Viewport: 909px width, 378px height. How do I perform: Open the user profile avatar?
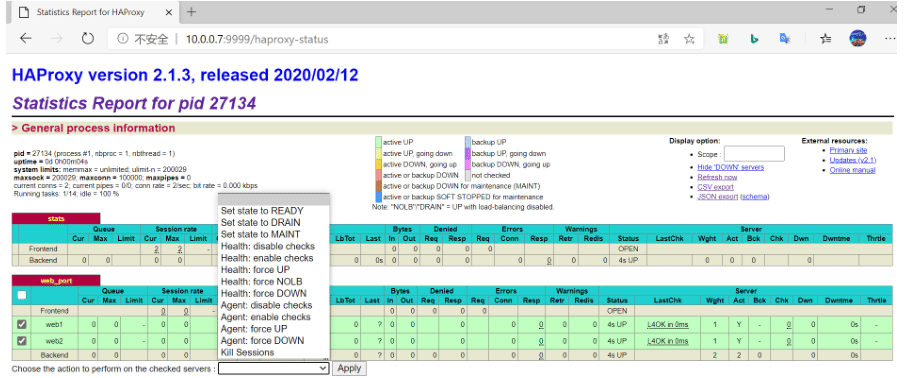point(858,39)
